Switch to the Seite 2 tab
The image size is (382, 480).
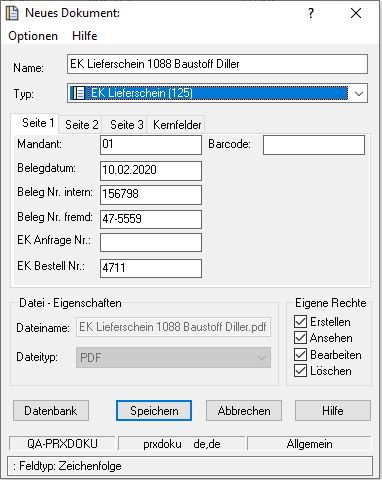click(x=81, y=125)
